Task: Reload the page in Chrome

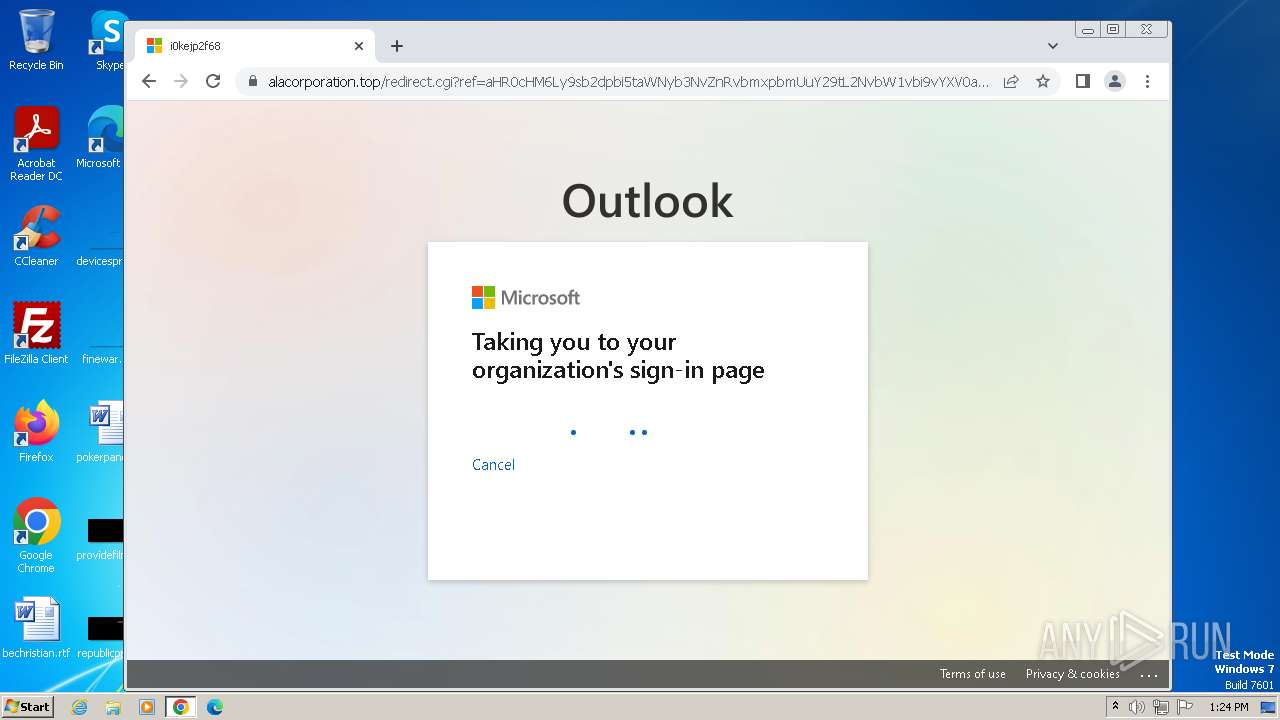Action: pos(213,81)
